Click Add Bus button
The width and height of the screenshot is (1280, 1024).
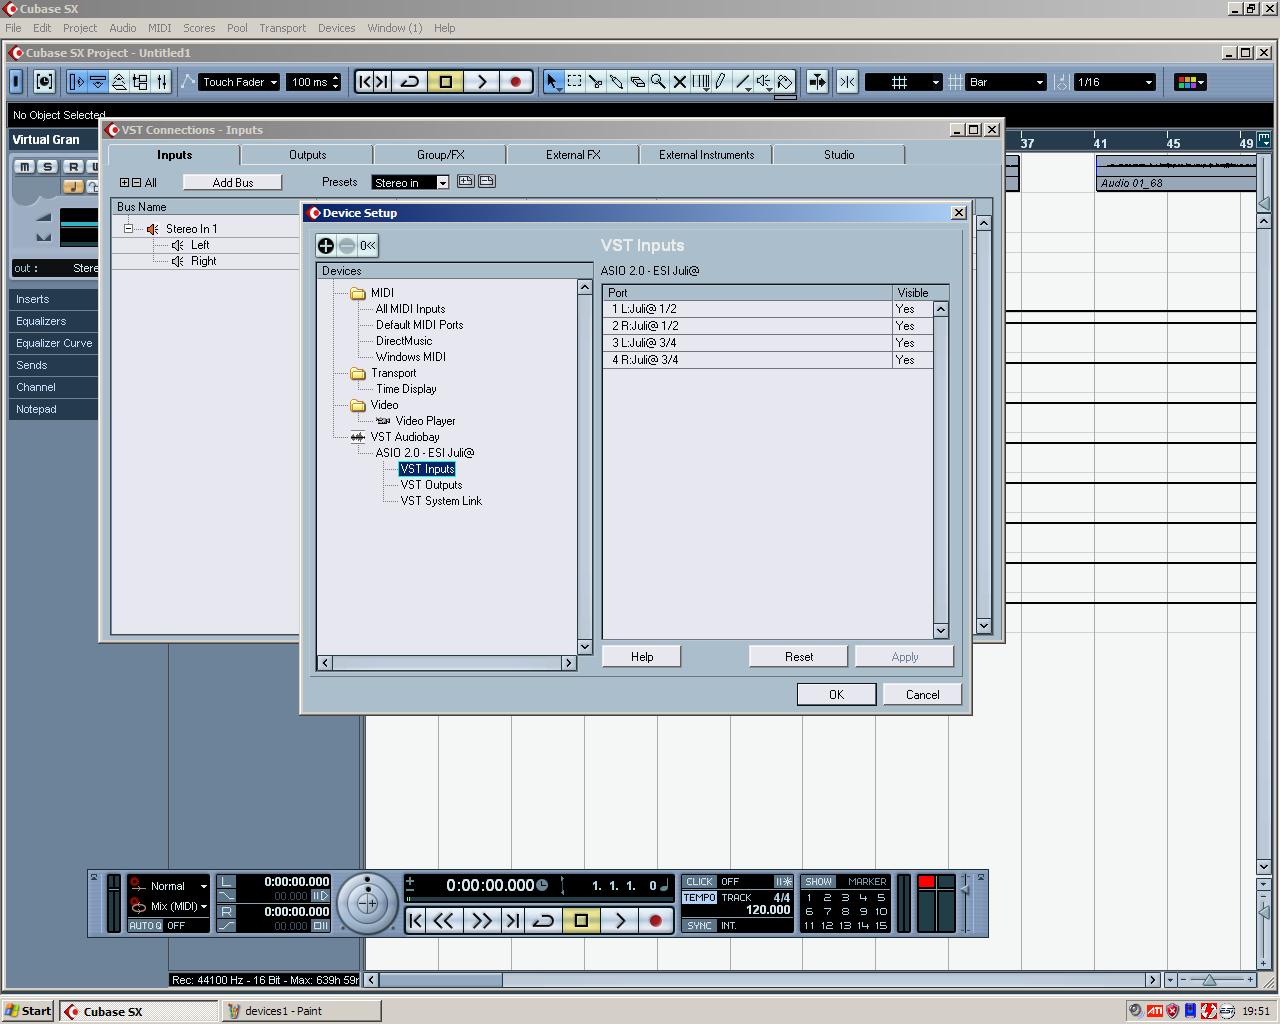[x=233, y=182]
